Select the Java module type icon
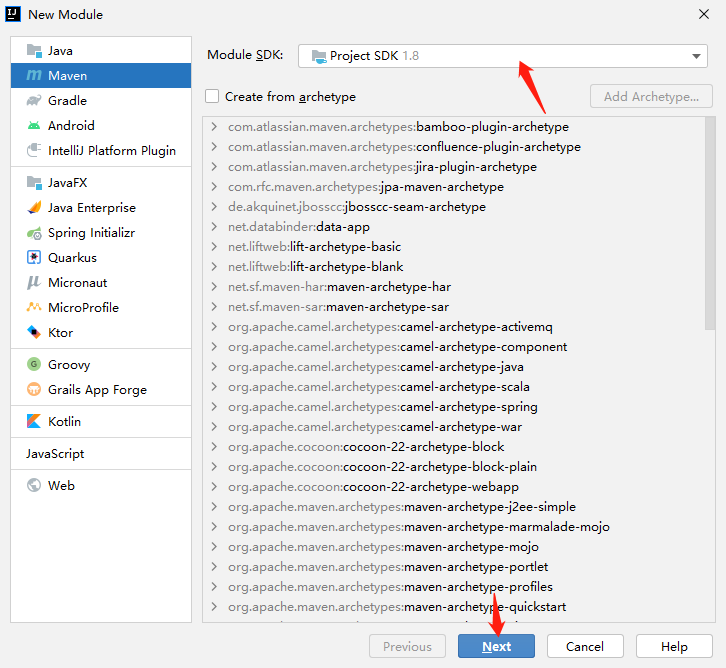The height and width of the screenshot is (668, 726). 34,50
